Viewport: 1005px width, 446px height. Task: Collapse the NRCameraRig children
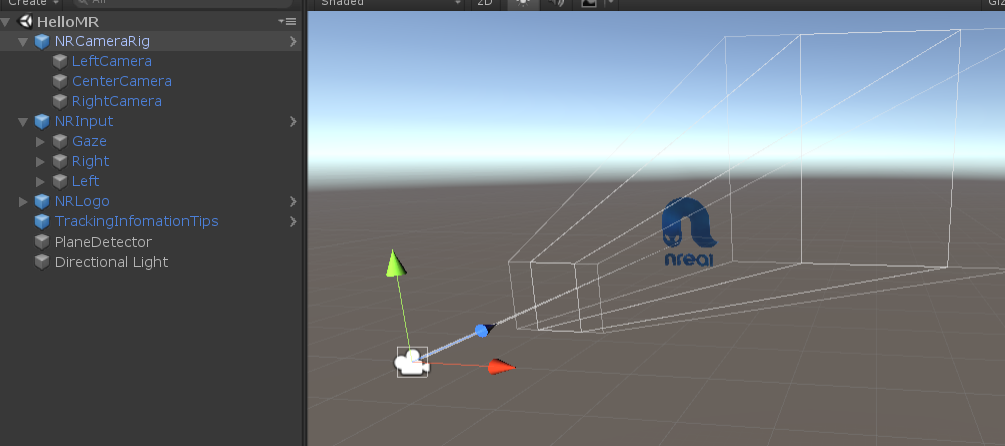click(23, 42)
